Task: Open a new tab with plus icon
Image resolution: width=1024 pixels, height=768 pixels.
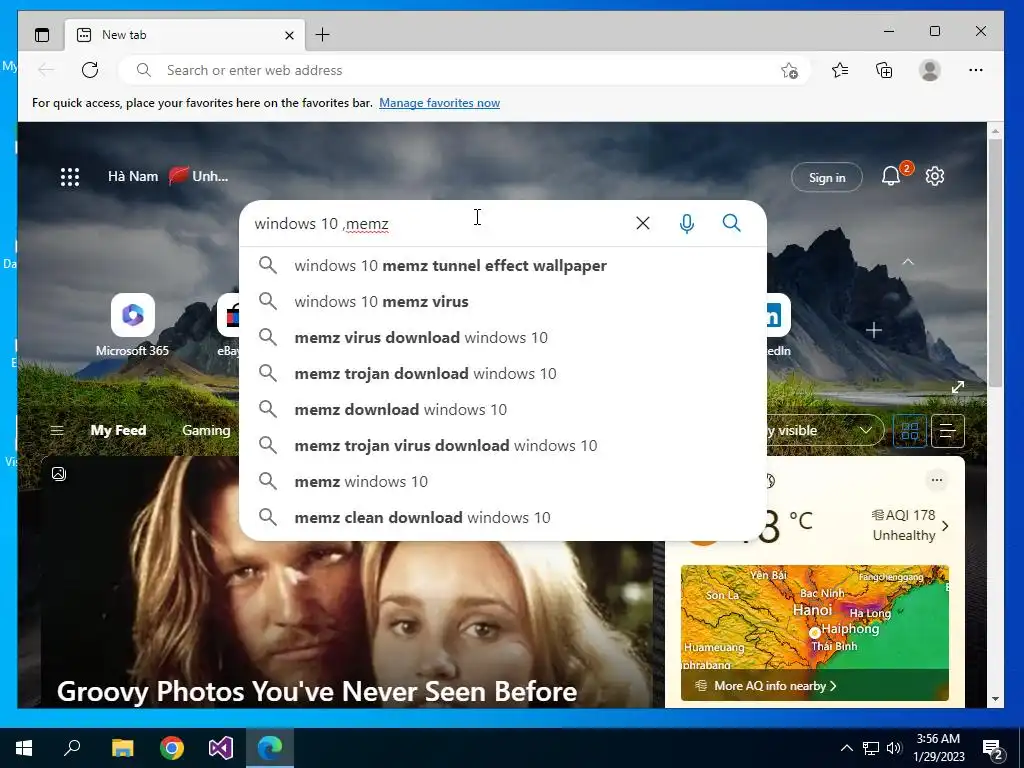Action: [322, 35]
